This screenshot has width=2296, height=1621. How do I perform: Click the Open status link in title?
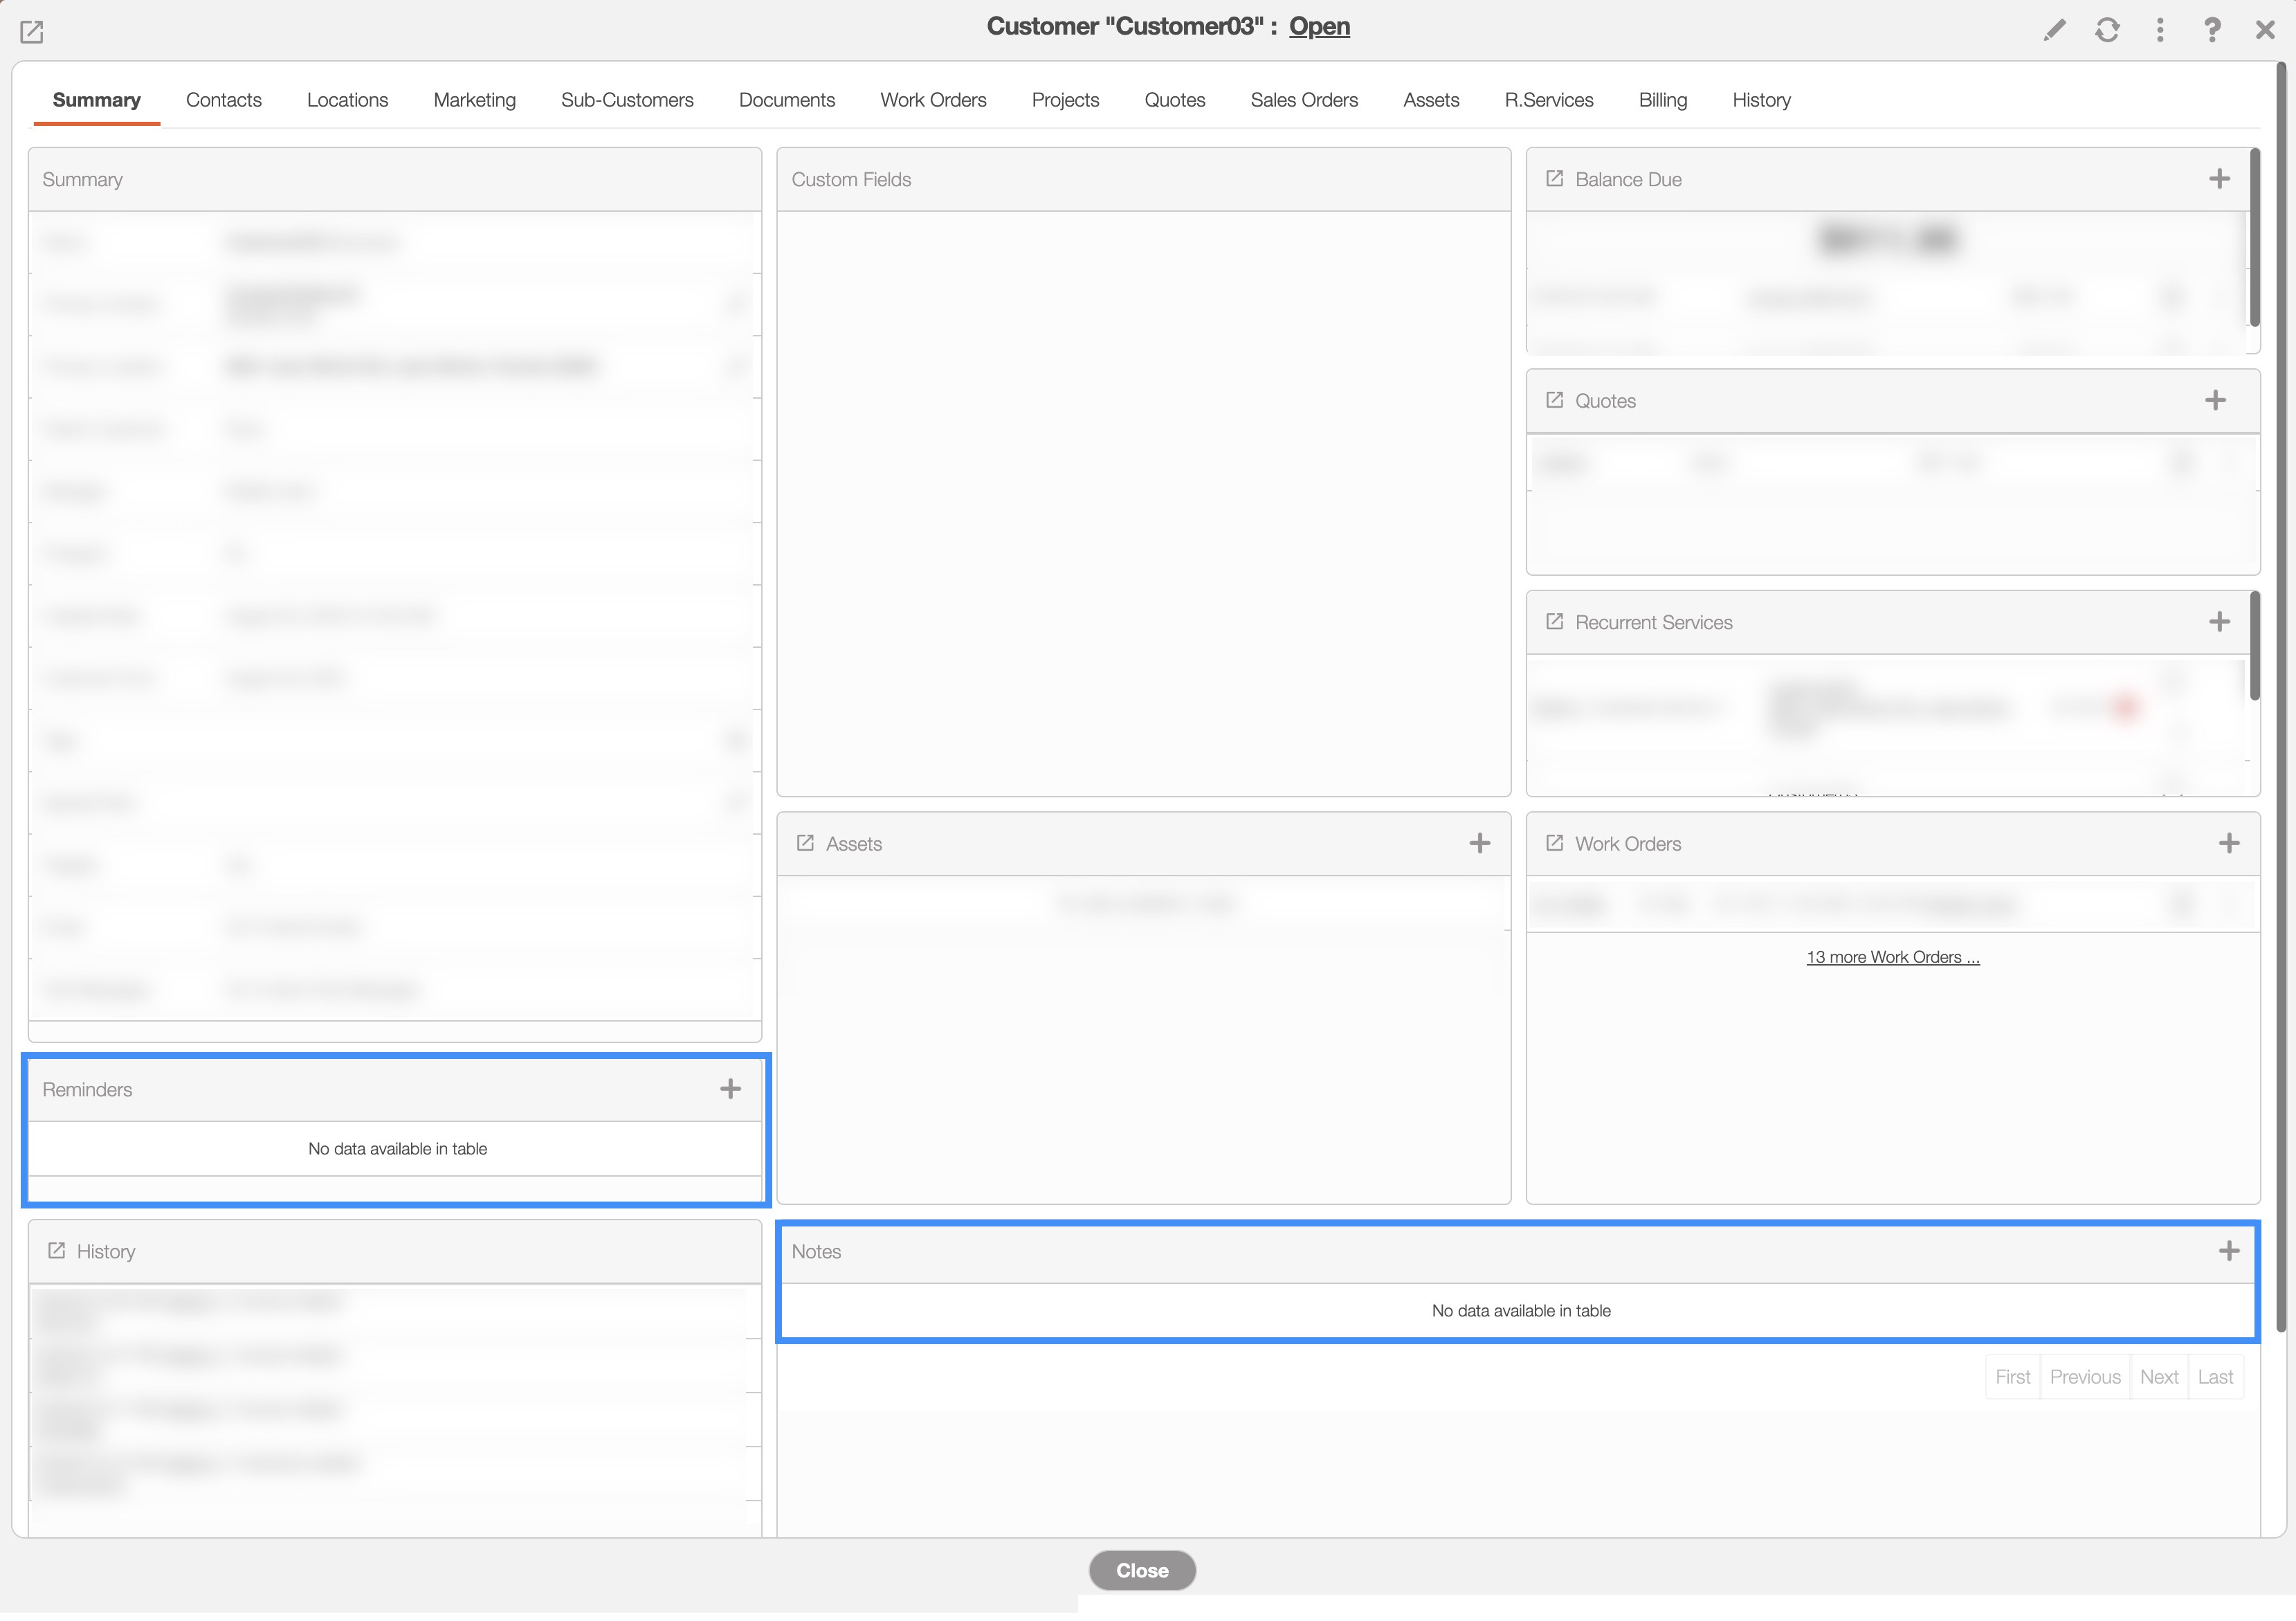(1319, 27)
